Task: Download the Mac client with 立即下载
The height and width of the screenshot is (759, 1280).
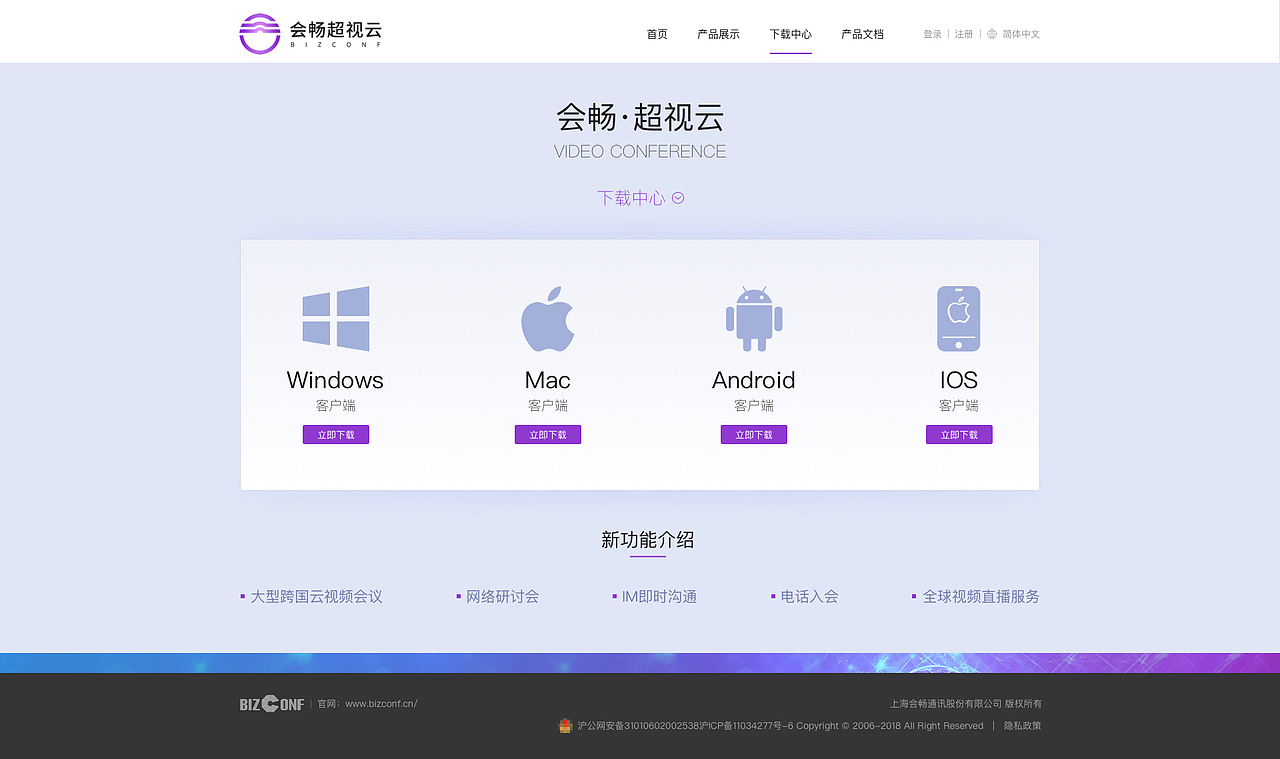Action: click(548, 435)
